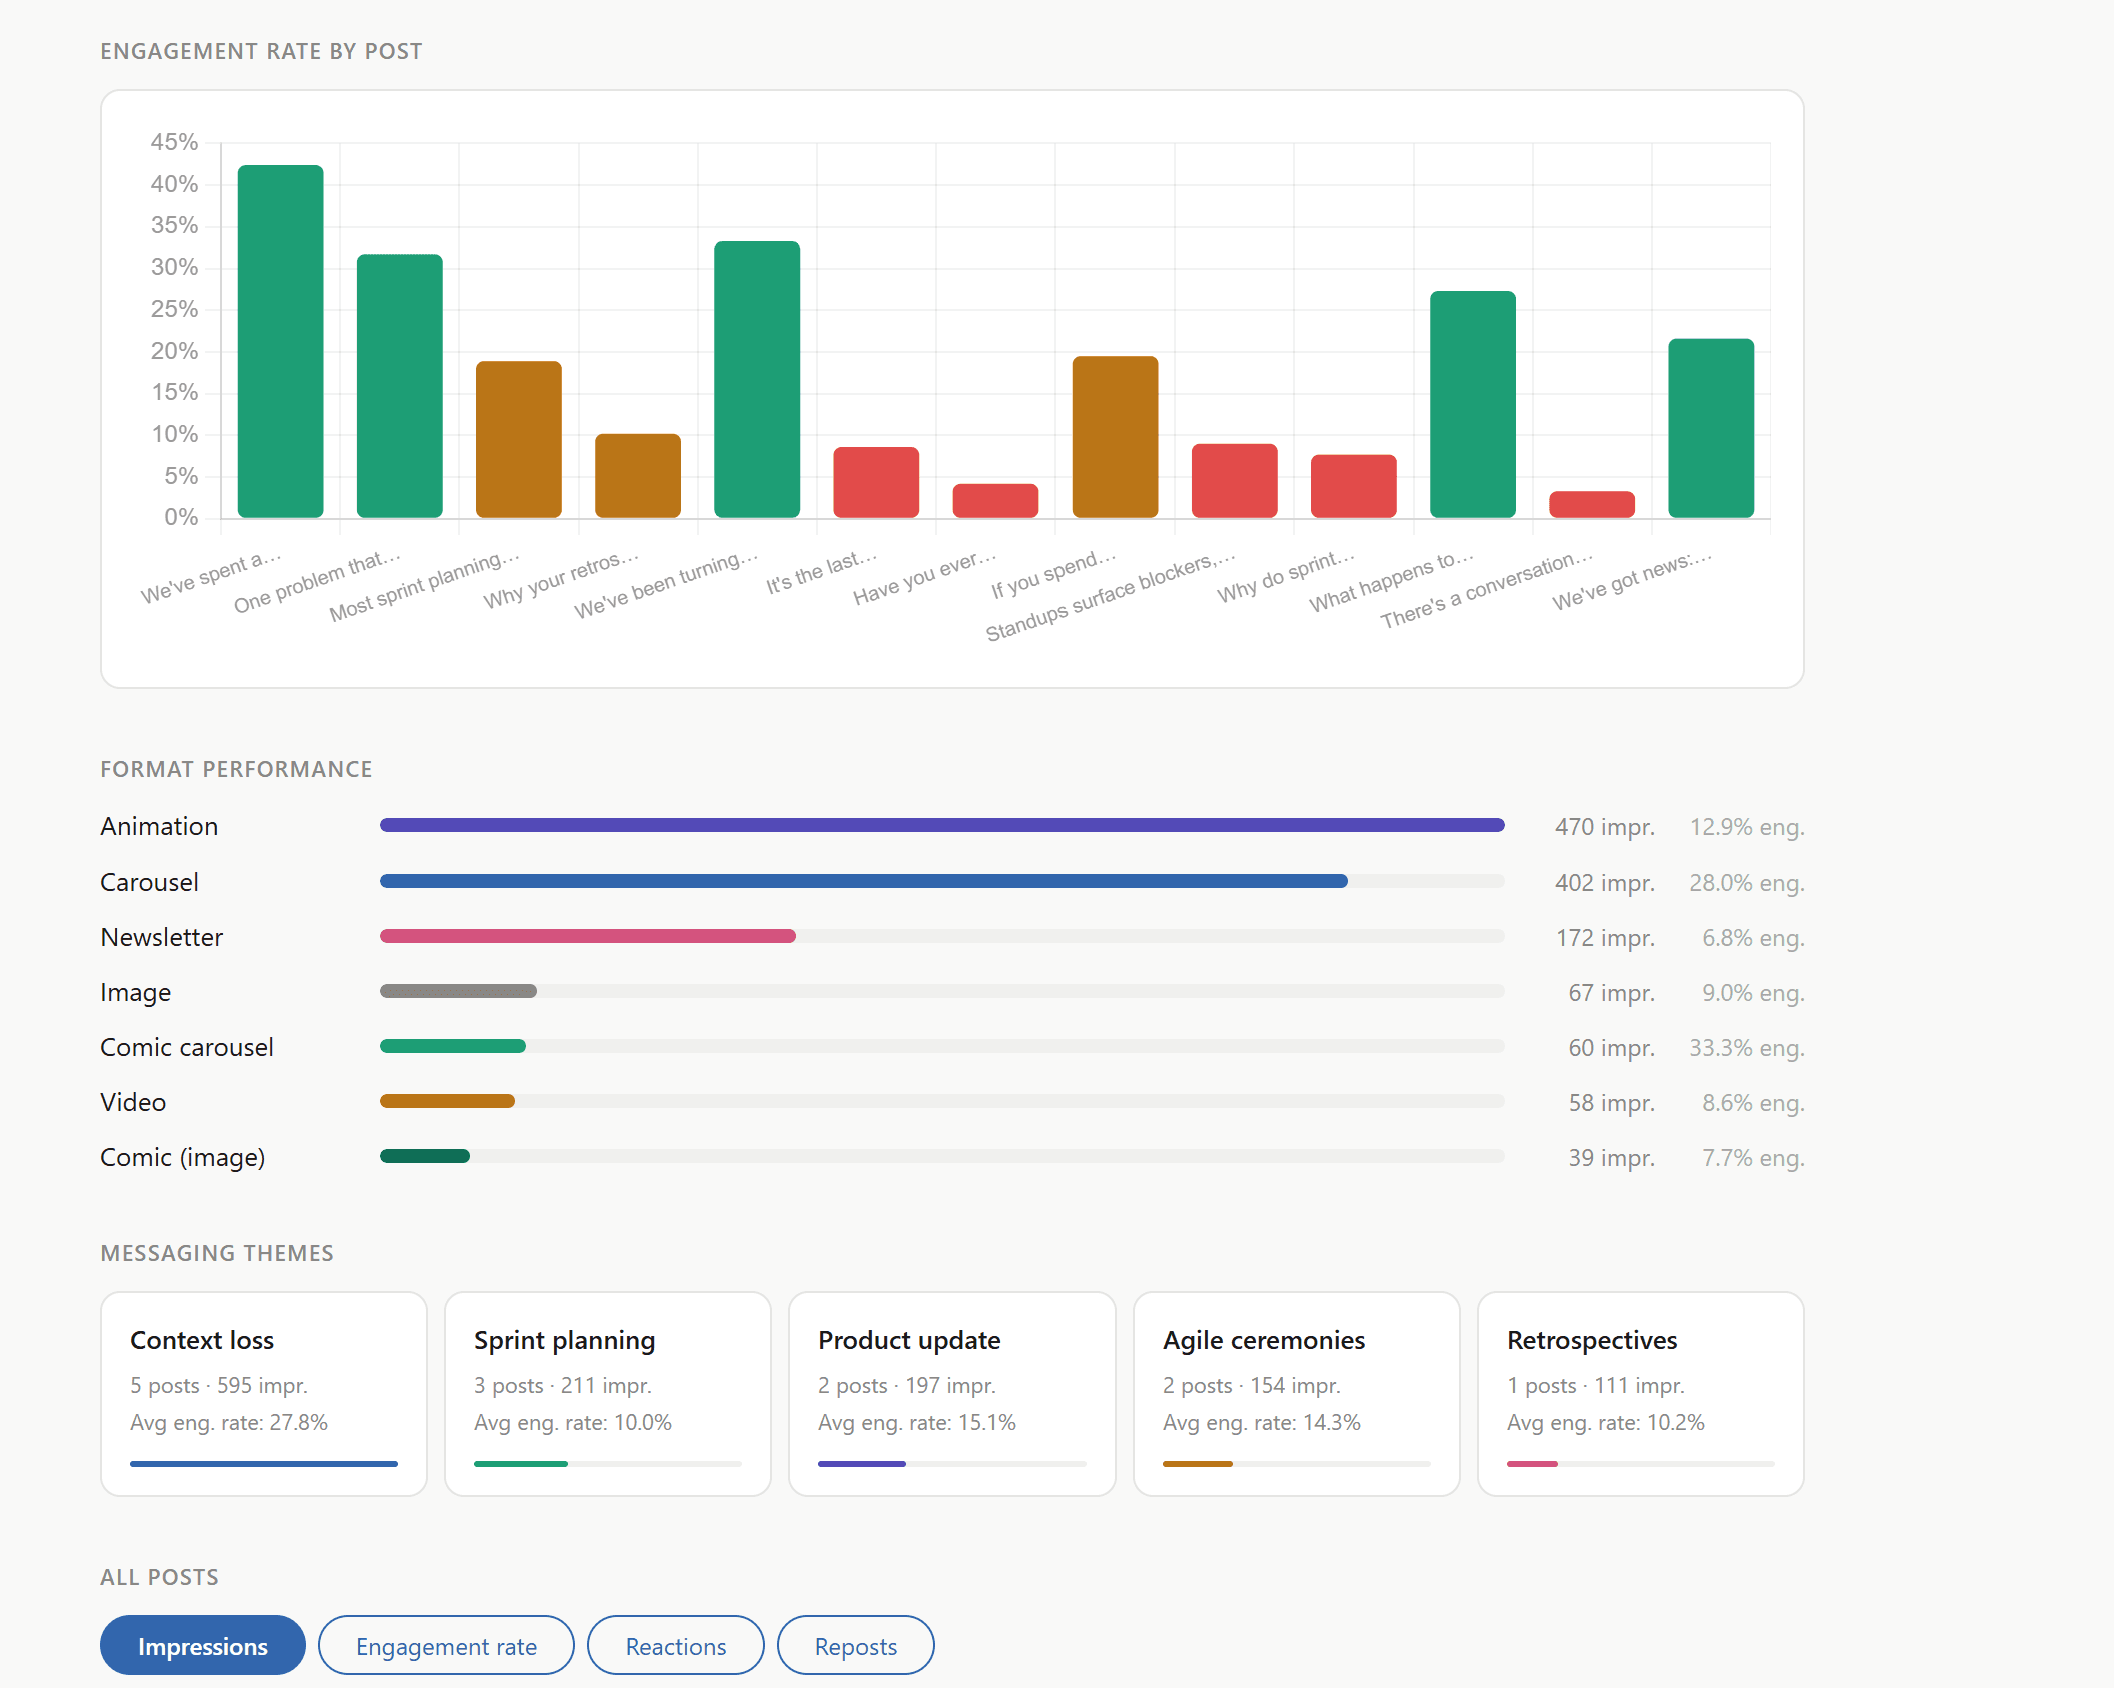Viewport: 2114px width, 1688px height.
Task: Switch to Engagement rate sorting
Action: pos(446,1645)
